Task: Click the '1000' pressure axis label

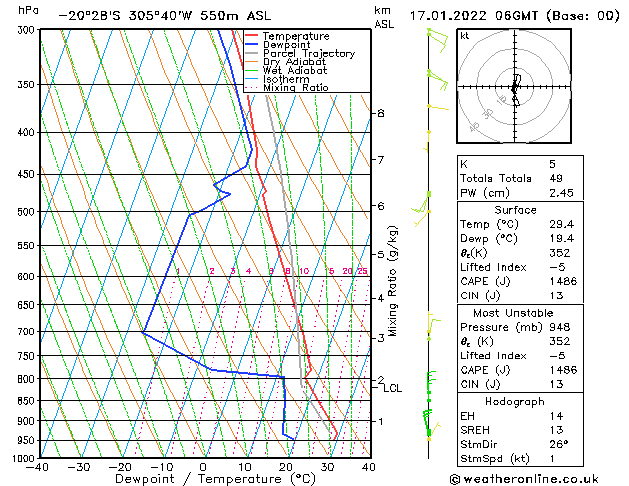Action: click(25, 459)
